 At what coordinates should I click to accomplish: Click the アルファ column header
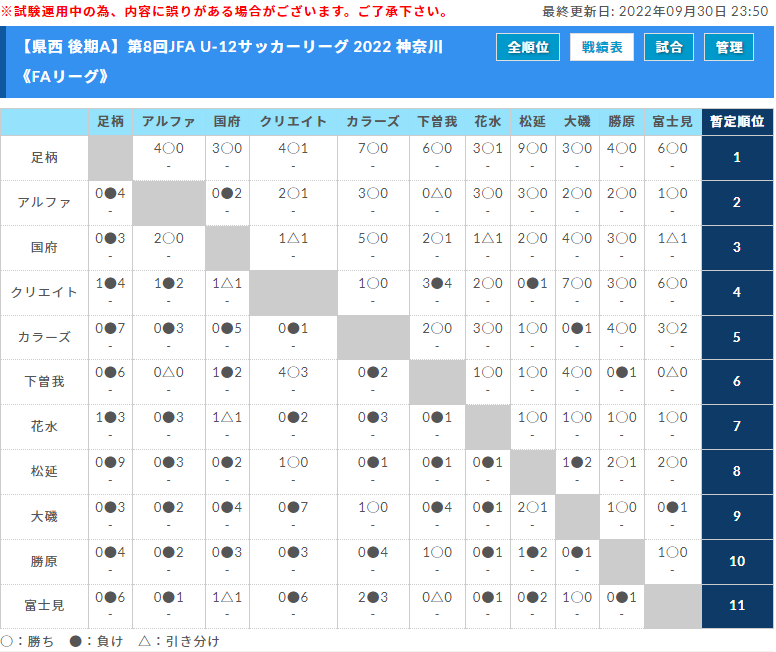click(169, 122)
